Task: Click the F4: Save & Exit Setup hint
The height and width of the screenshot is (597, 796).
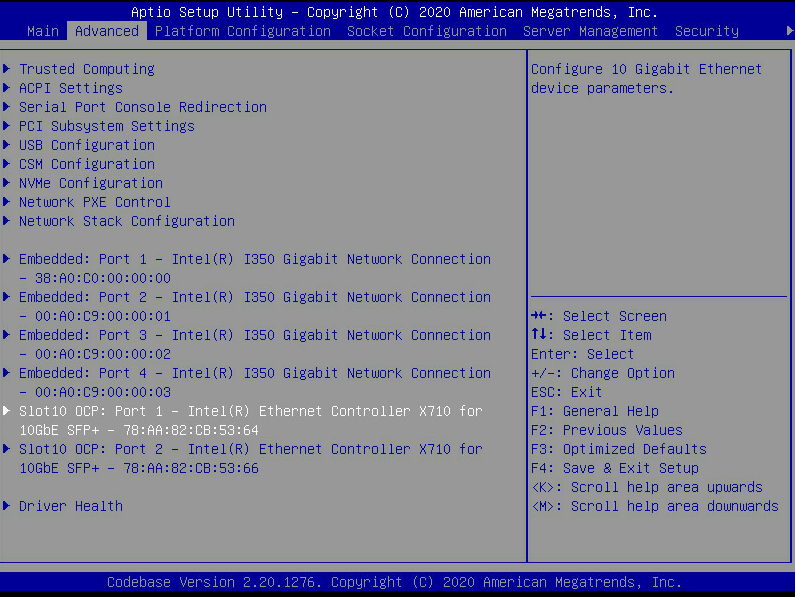Action: (615, 468)
